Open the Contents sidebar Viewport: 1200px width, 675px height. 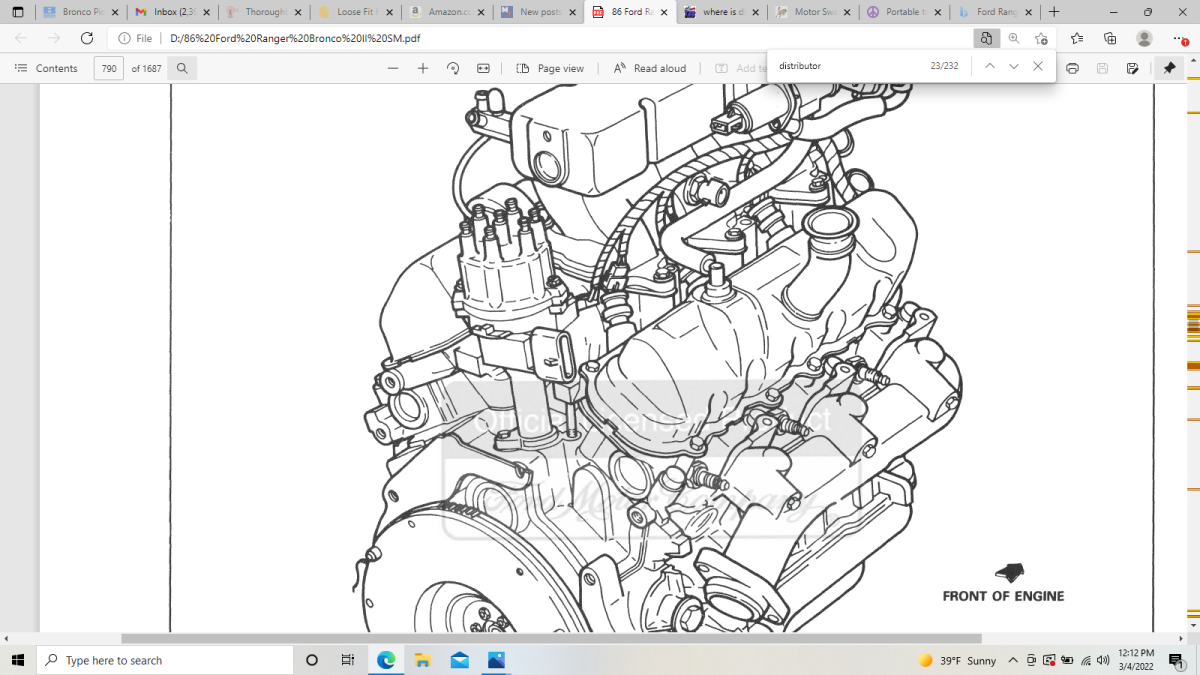46,68
